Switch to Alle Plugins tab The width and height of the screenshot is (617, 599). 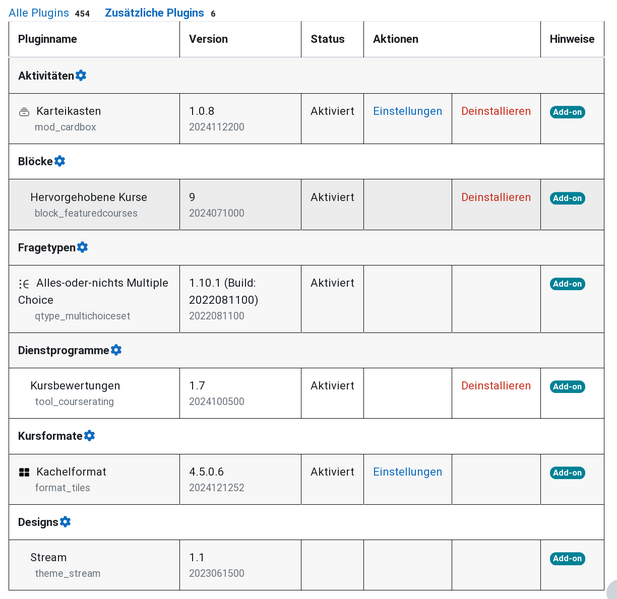[39, 13]
